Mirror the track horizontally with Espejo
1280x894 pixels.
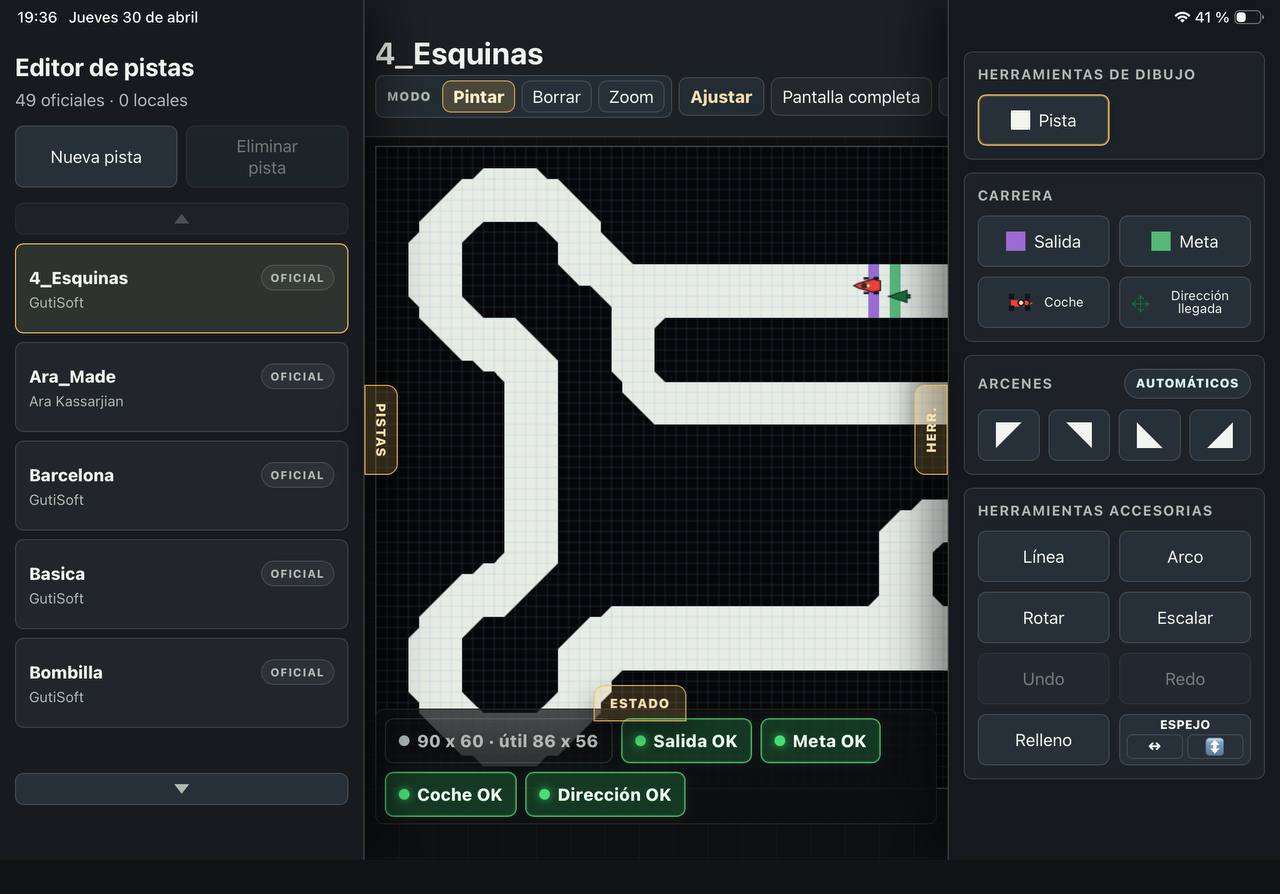pos(1154,747)
